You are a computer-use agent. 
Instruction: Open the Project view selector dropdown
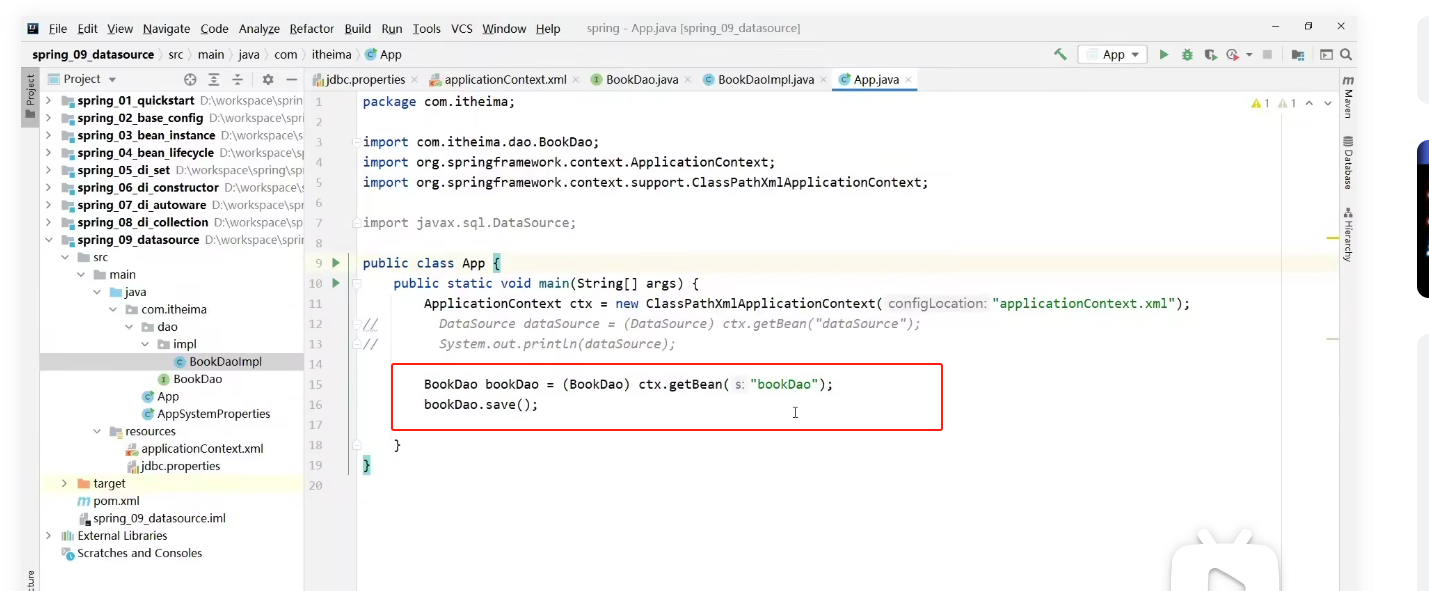click(x=82, y=79)
